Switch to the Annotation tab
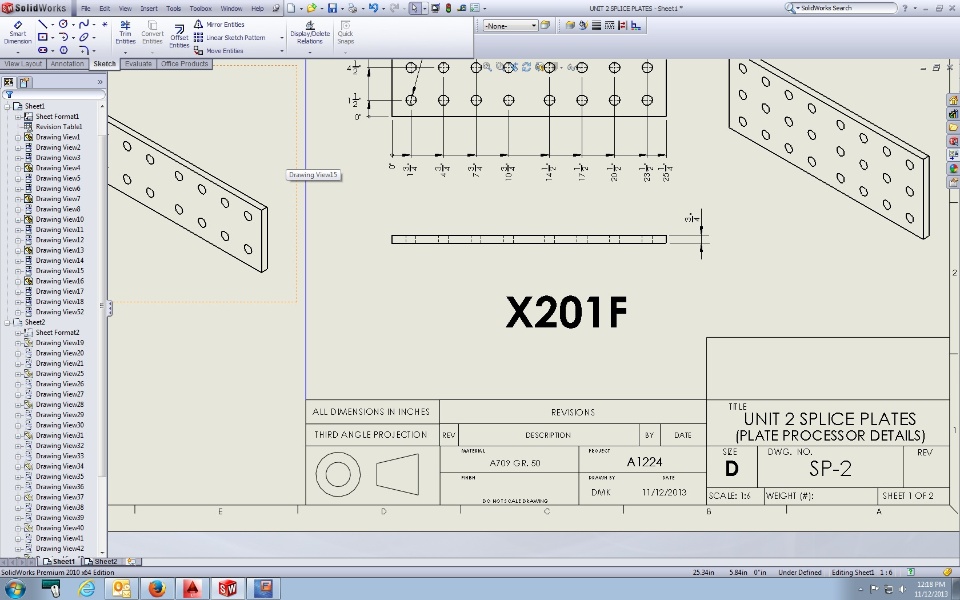Image resolution: width=960 pixels, height=600 pixels. tap(67, 64)
